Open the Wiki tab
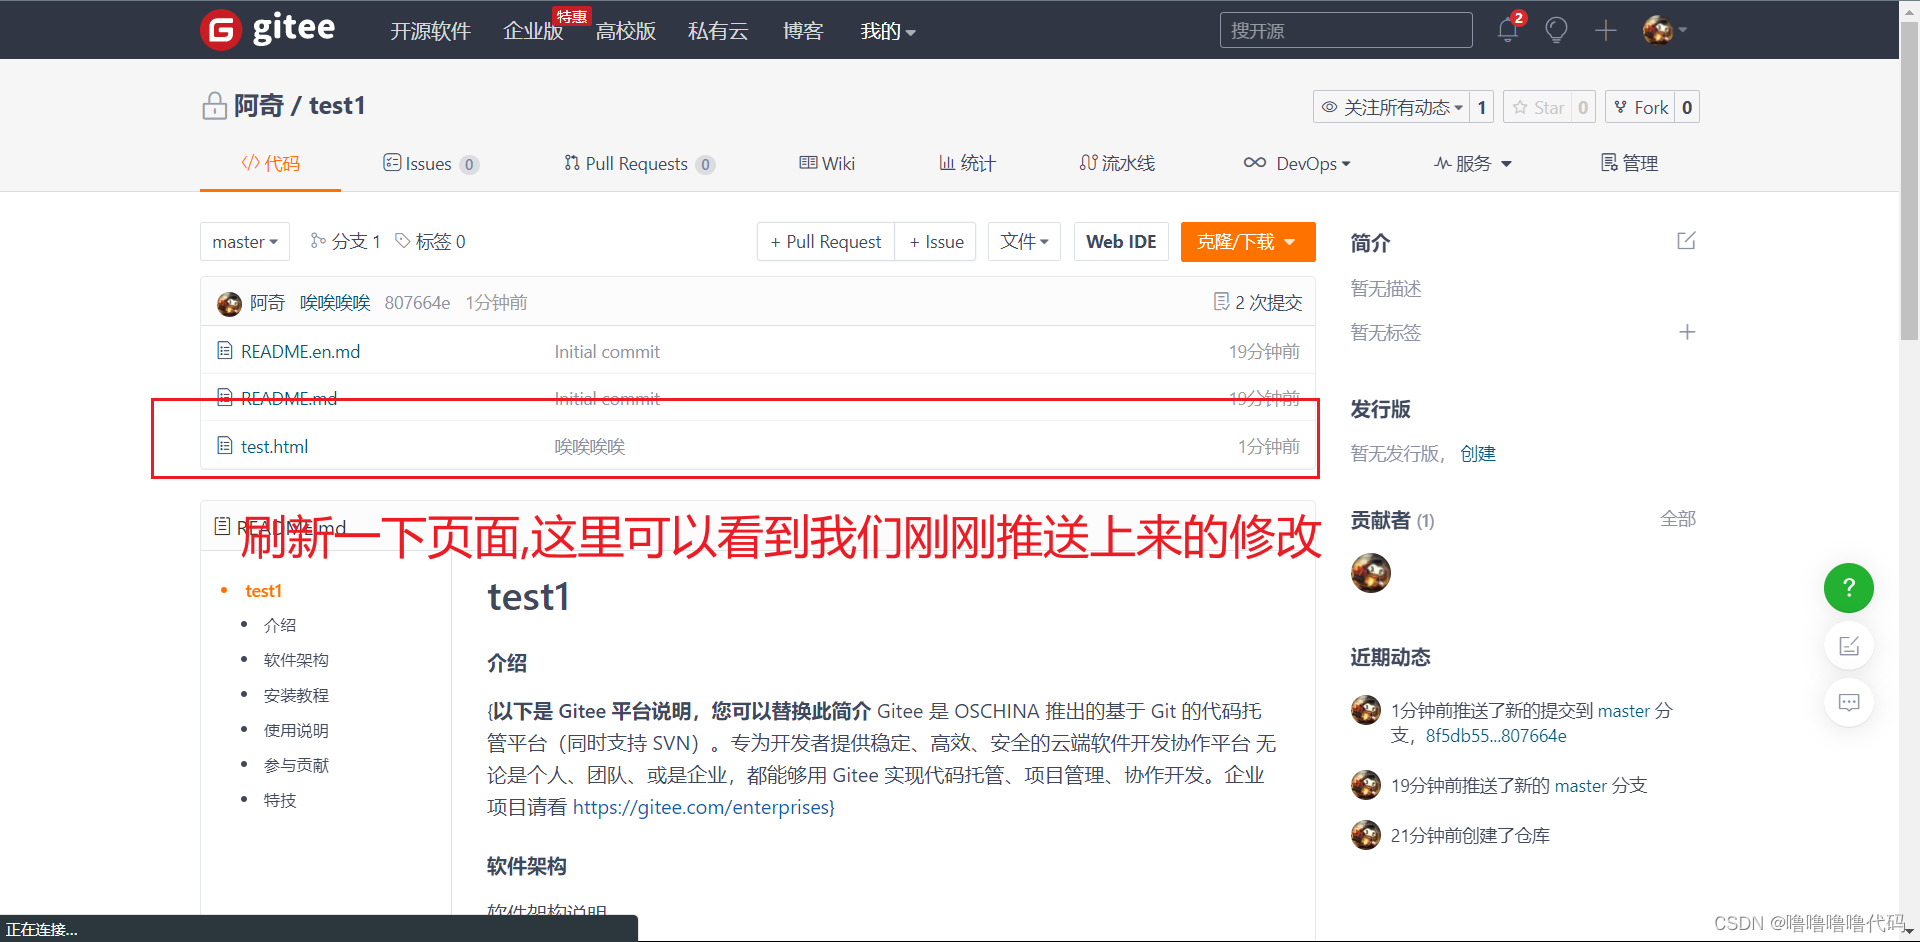 (827, 163)
